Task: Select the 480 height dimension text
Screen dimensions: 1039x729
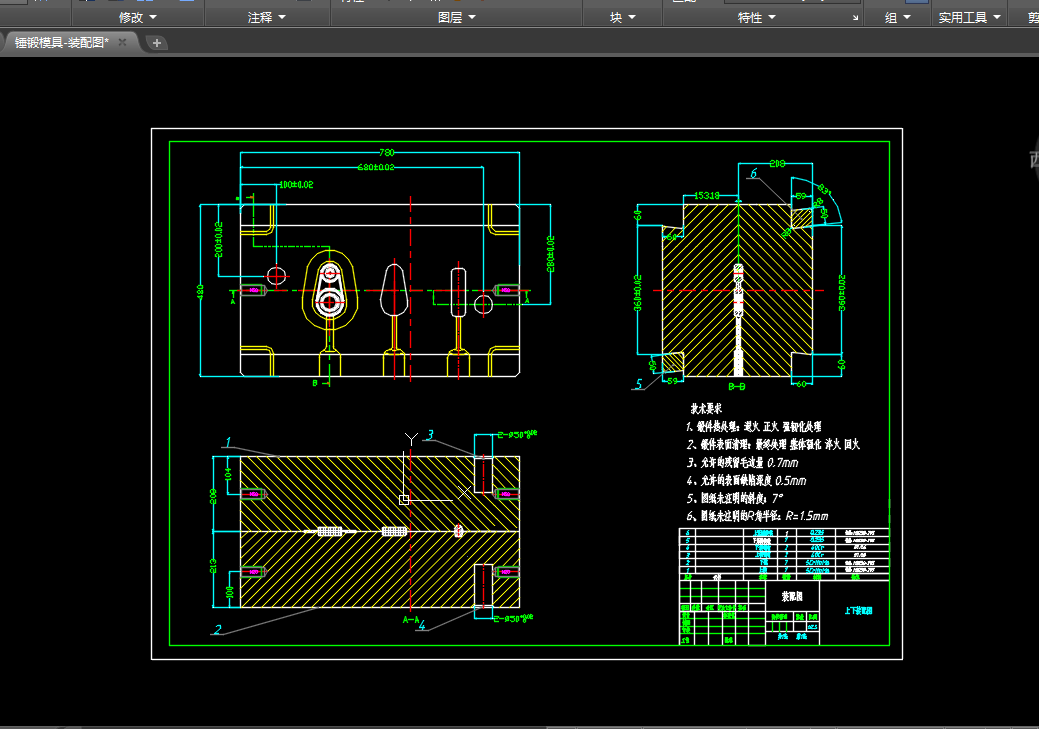Action: (x=200, y=292)
